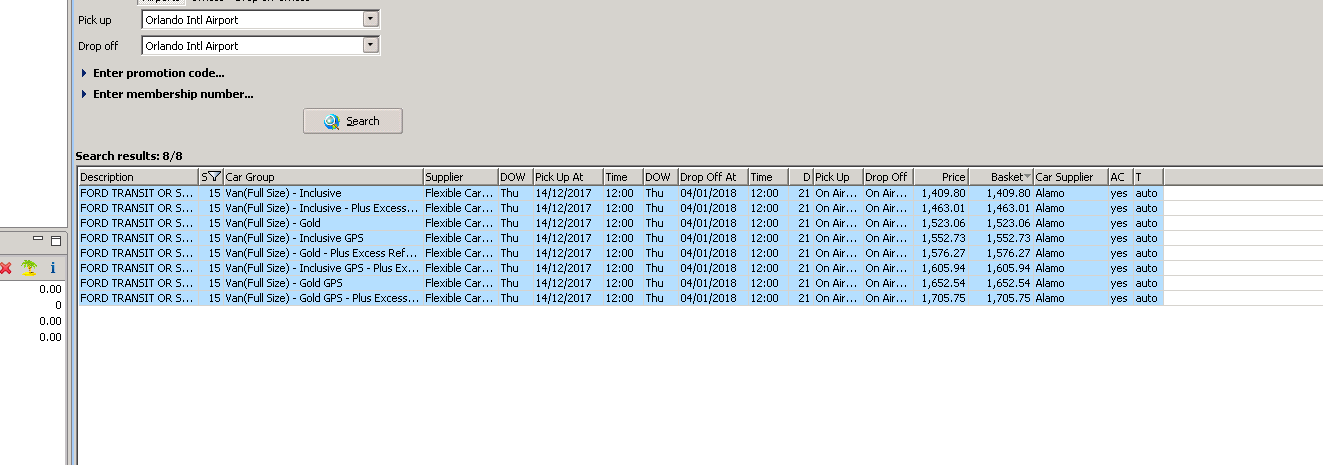The image size is (1323, 465).
Task: Sort by Supplier column header
Action: pyautogui.click(x=460, y=177)
